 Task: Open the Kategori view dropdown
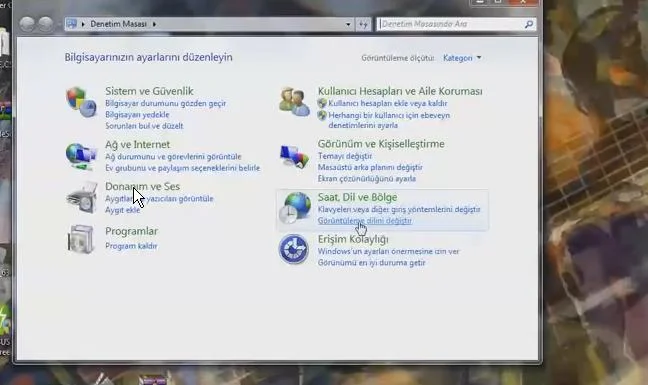(x=462, y=58)
